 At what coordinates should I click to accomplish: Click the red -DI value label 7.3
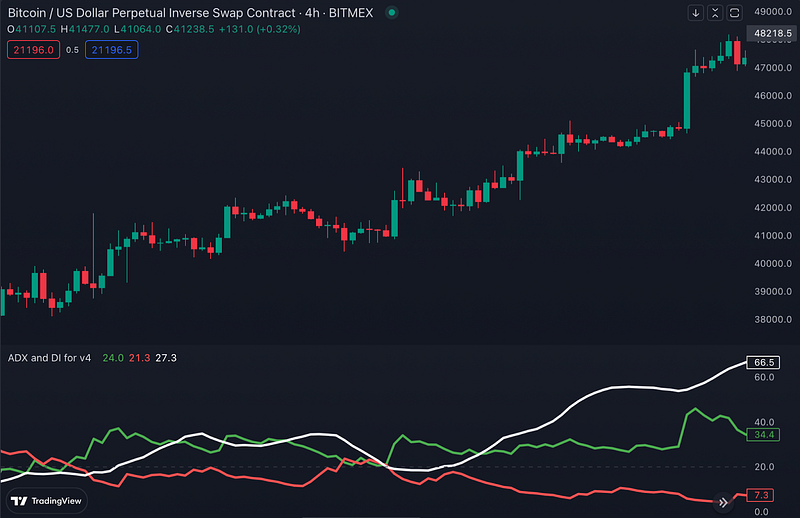(761, 495)
